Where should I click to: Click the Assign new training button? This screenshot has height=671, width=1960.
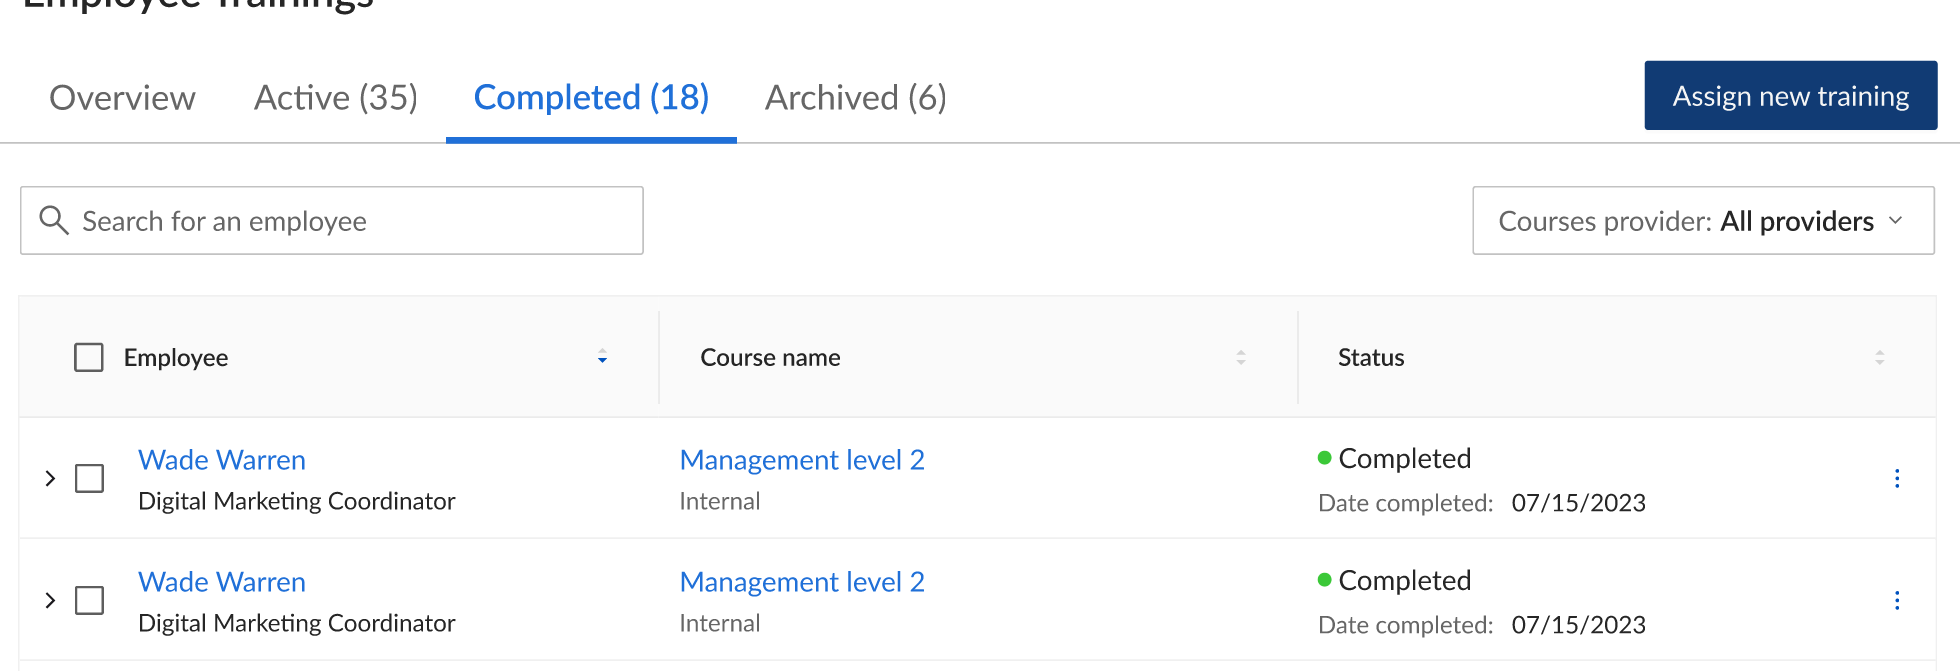pos(1790,96)
